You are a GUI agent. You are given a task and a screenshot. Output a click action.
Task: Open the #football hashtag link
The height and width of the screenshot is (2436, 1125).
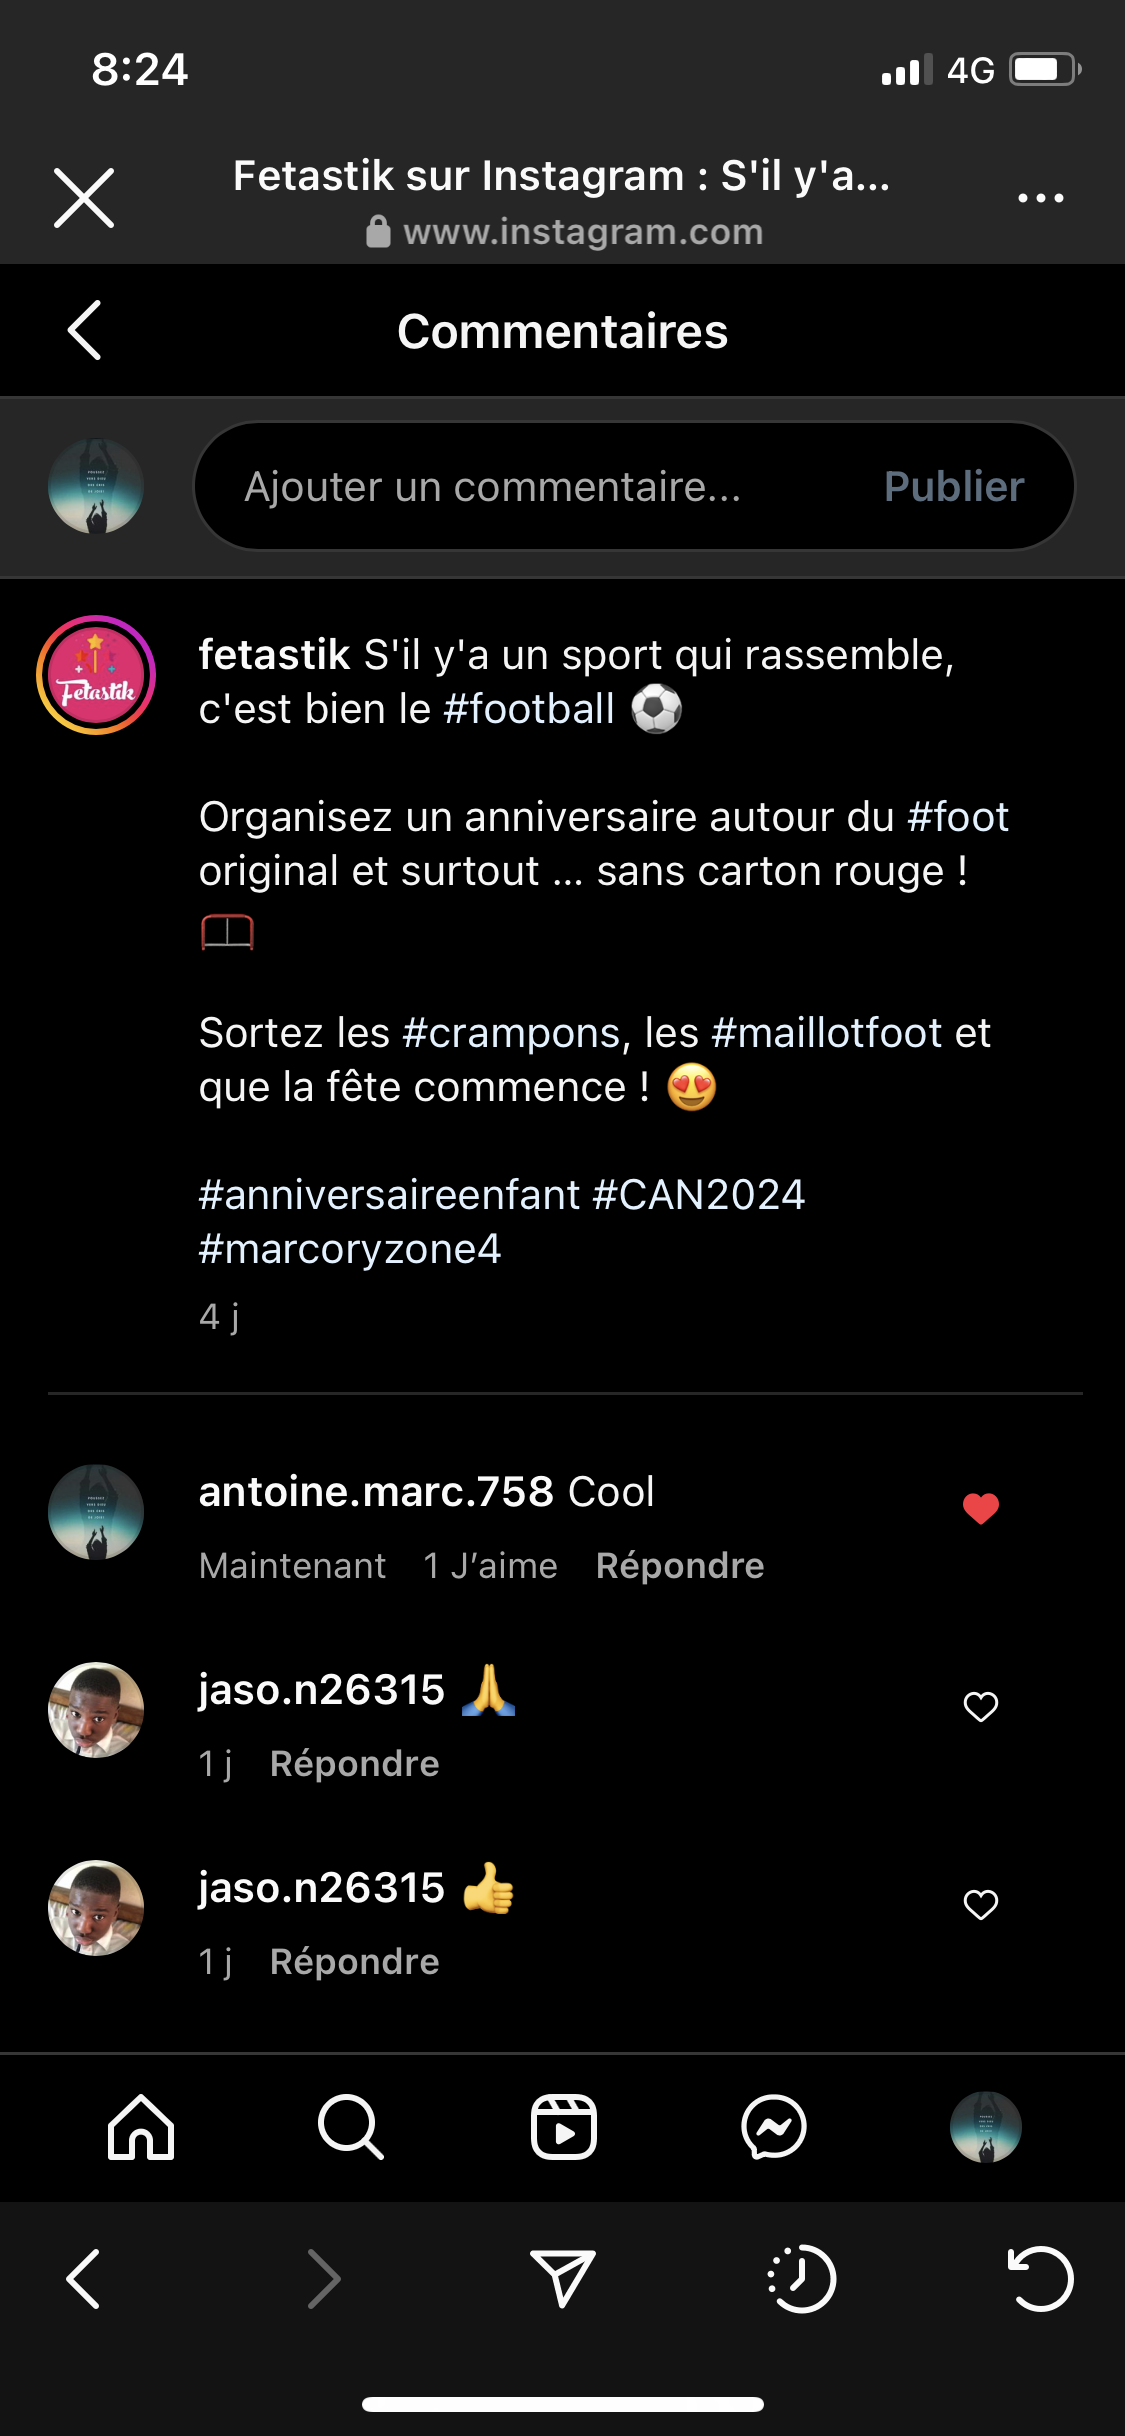click(529, 709)
